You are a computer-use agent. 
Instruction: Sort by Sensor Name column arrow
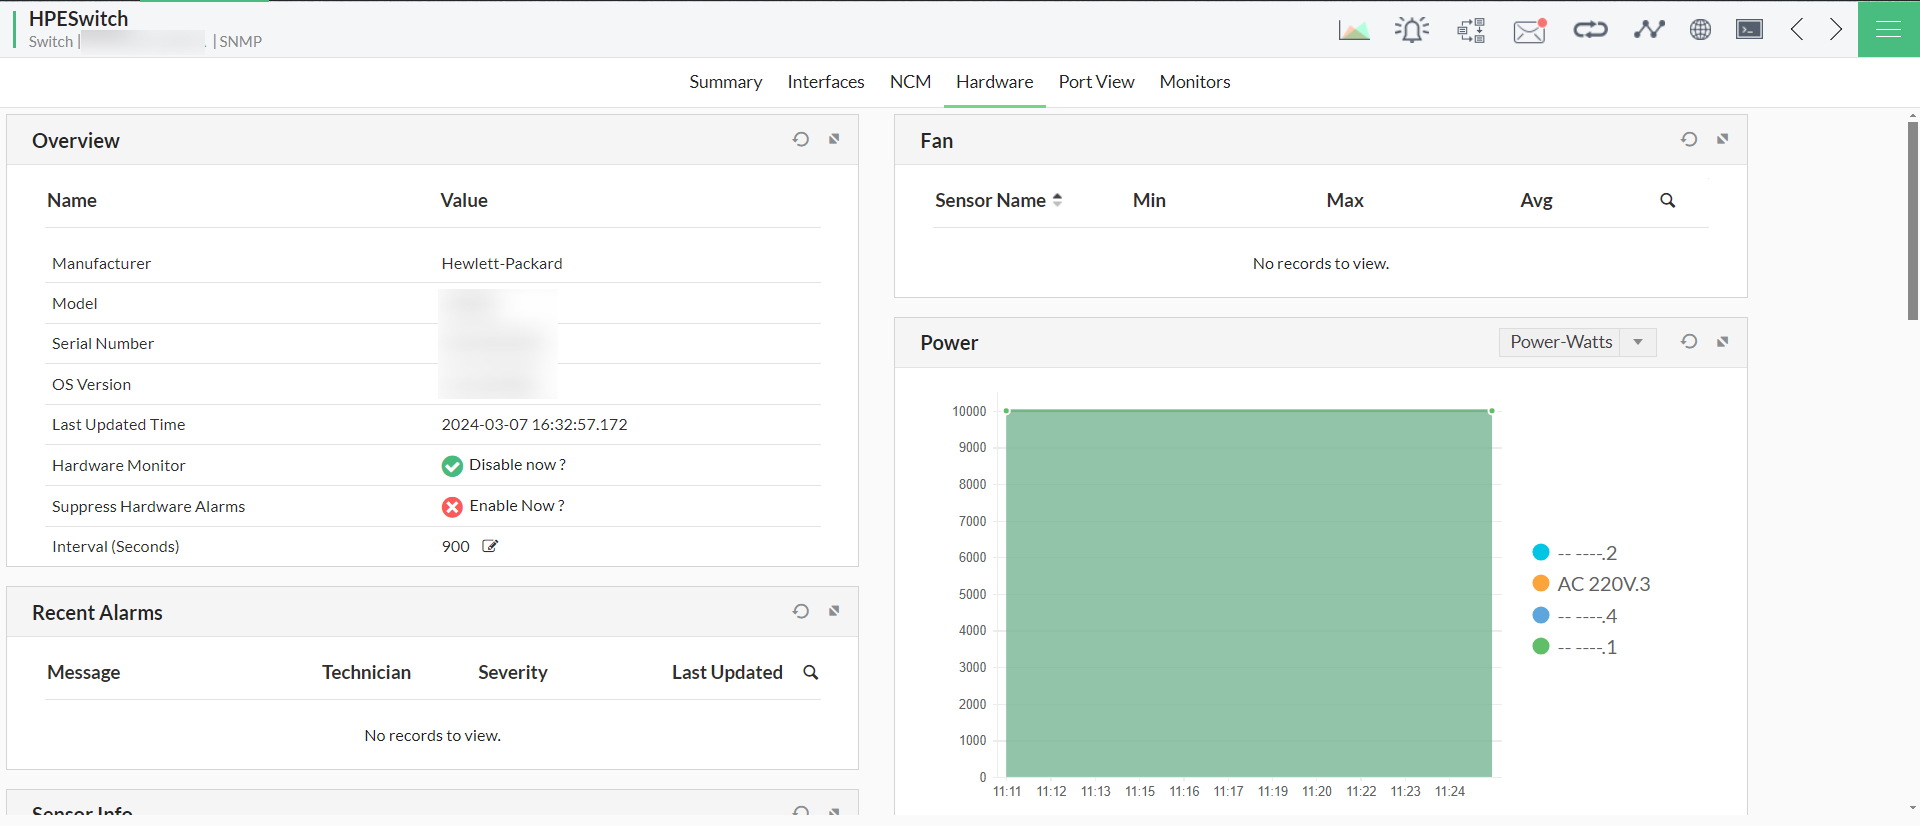tap(1057, 200)
